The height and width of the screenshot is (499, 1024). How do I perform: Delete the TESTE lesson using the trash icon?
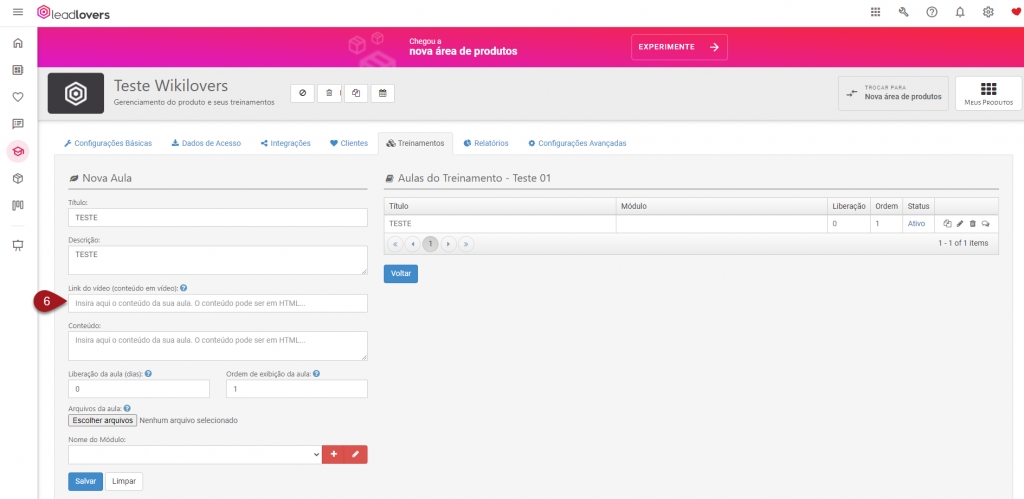[972, 224]
